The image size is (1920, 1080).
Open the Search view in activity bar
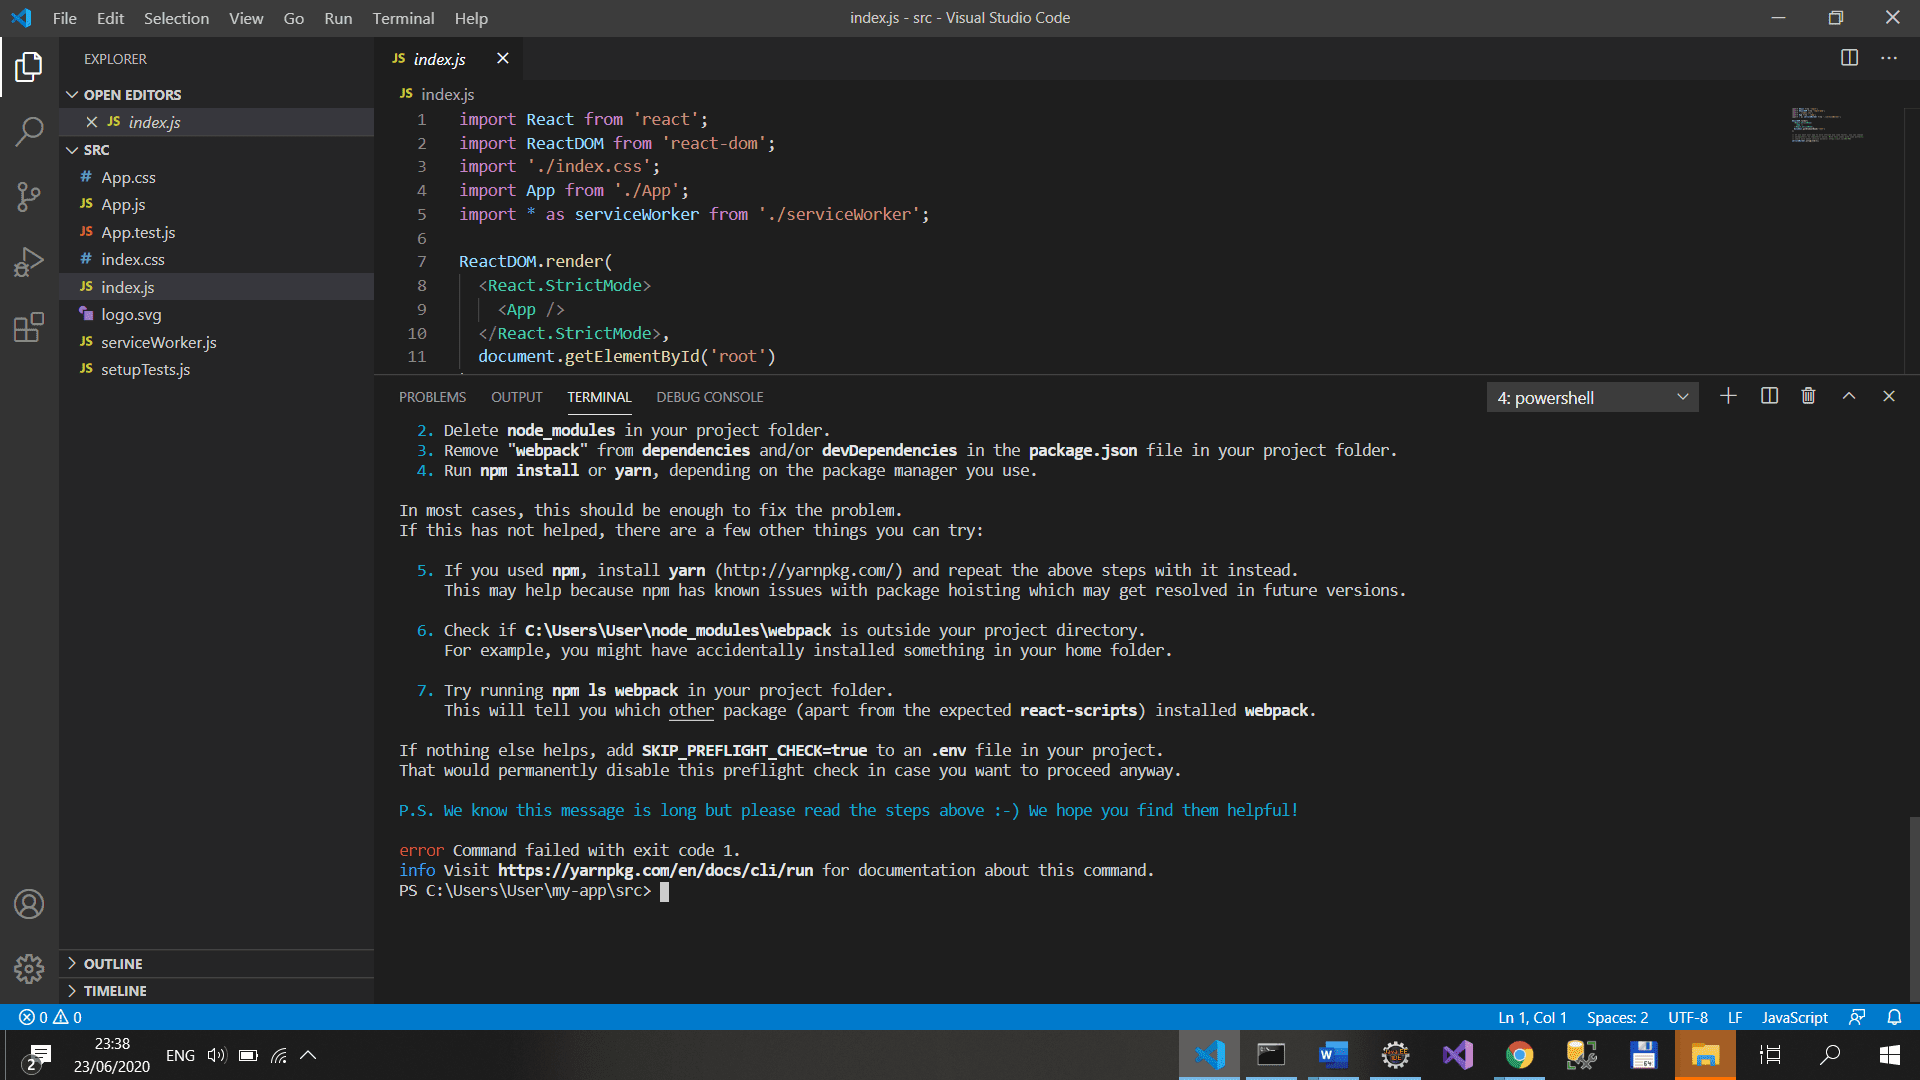pyautogui.click(x=29, y=131)
